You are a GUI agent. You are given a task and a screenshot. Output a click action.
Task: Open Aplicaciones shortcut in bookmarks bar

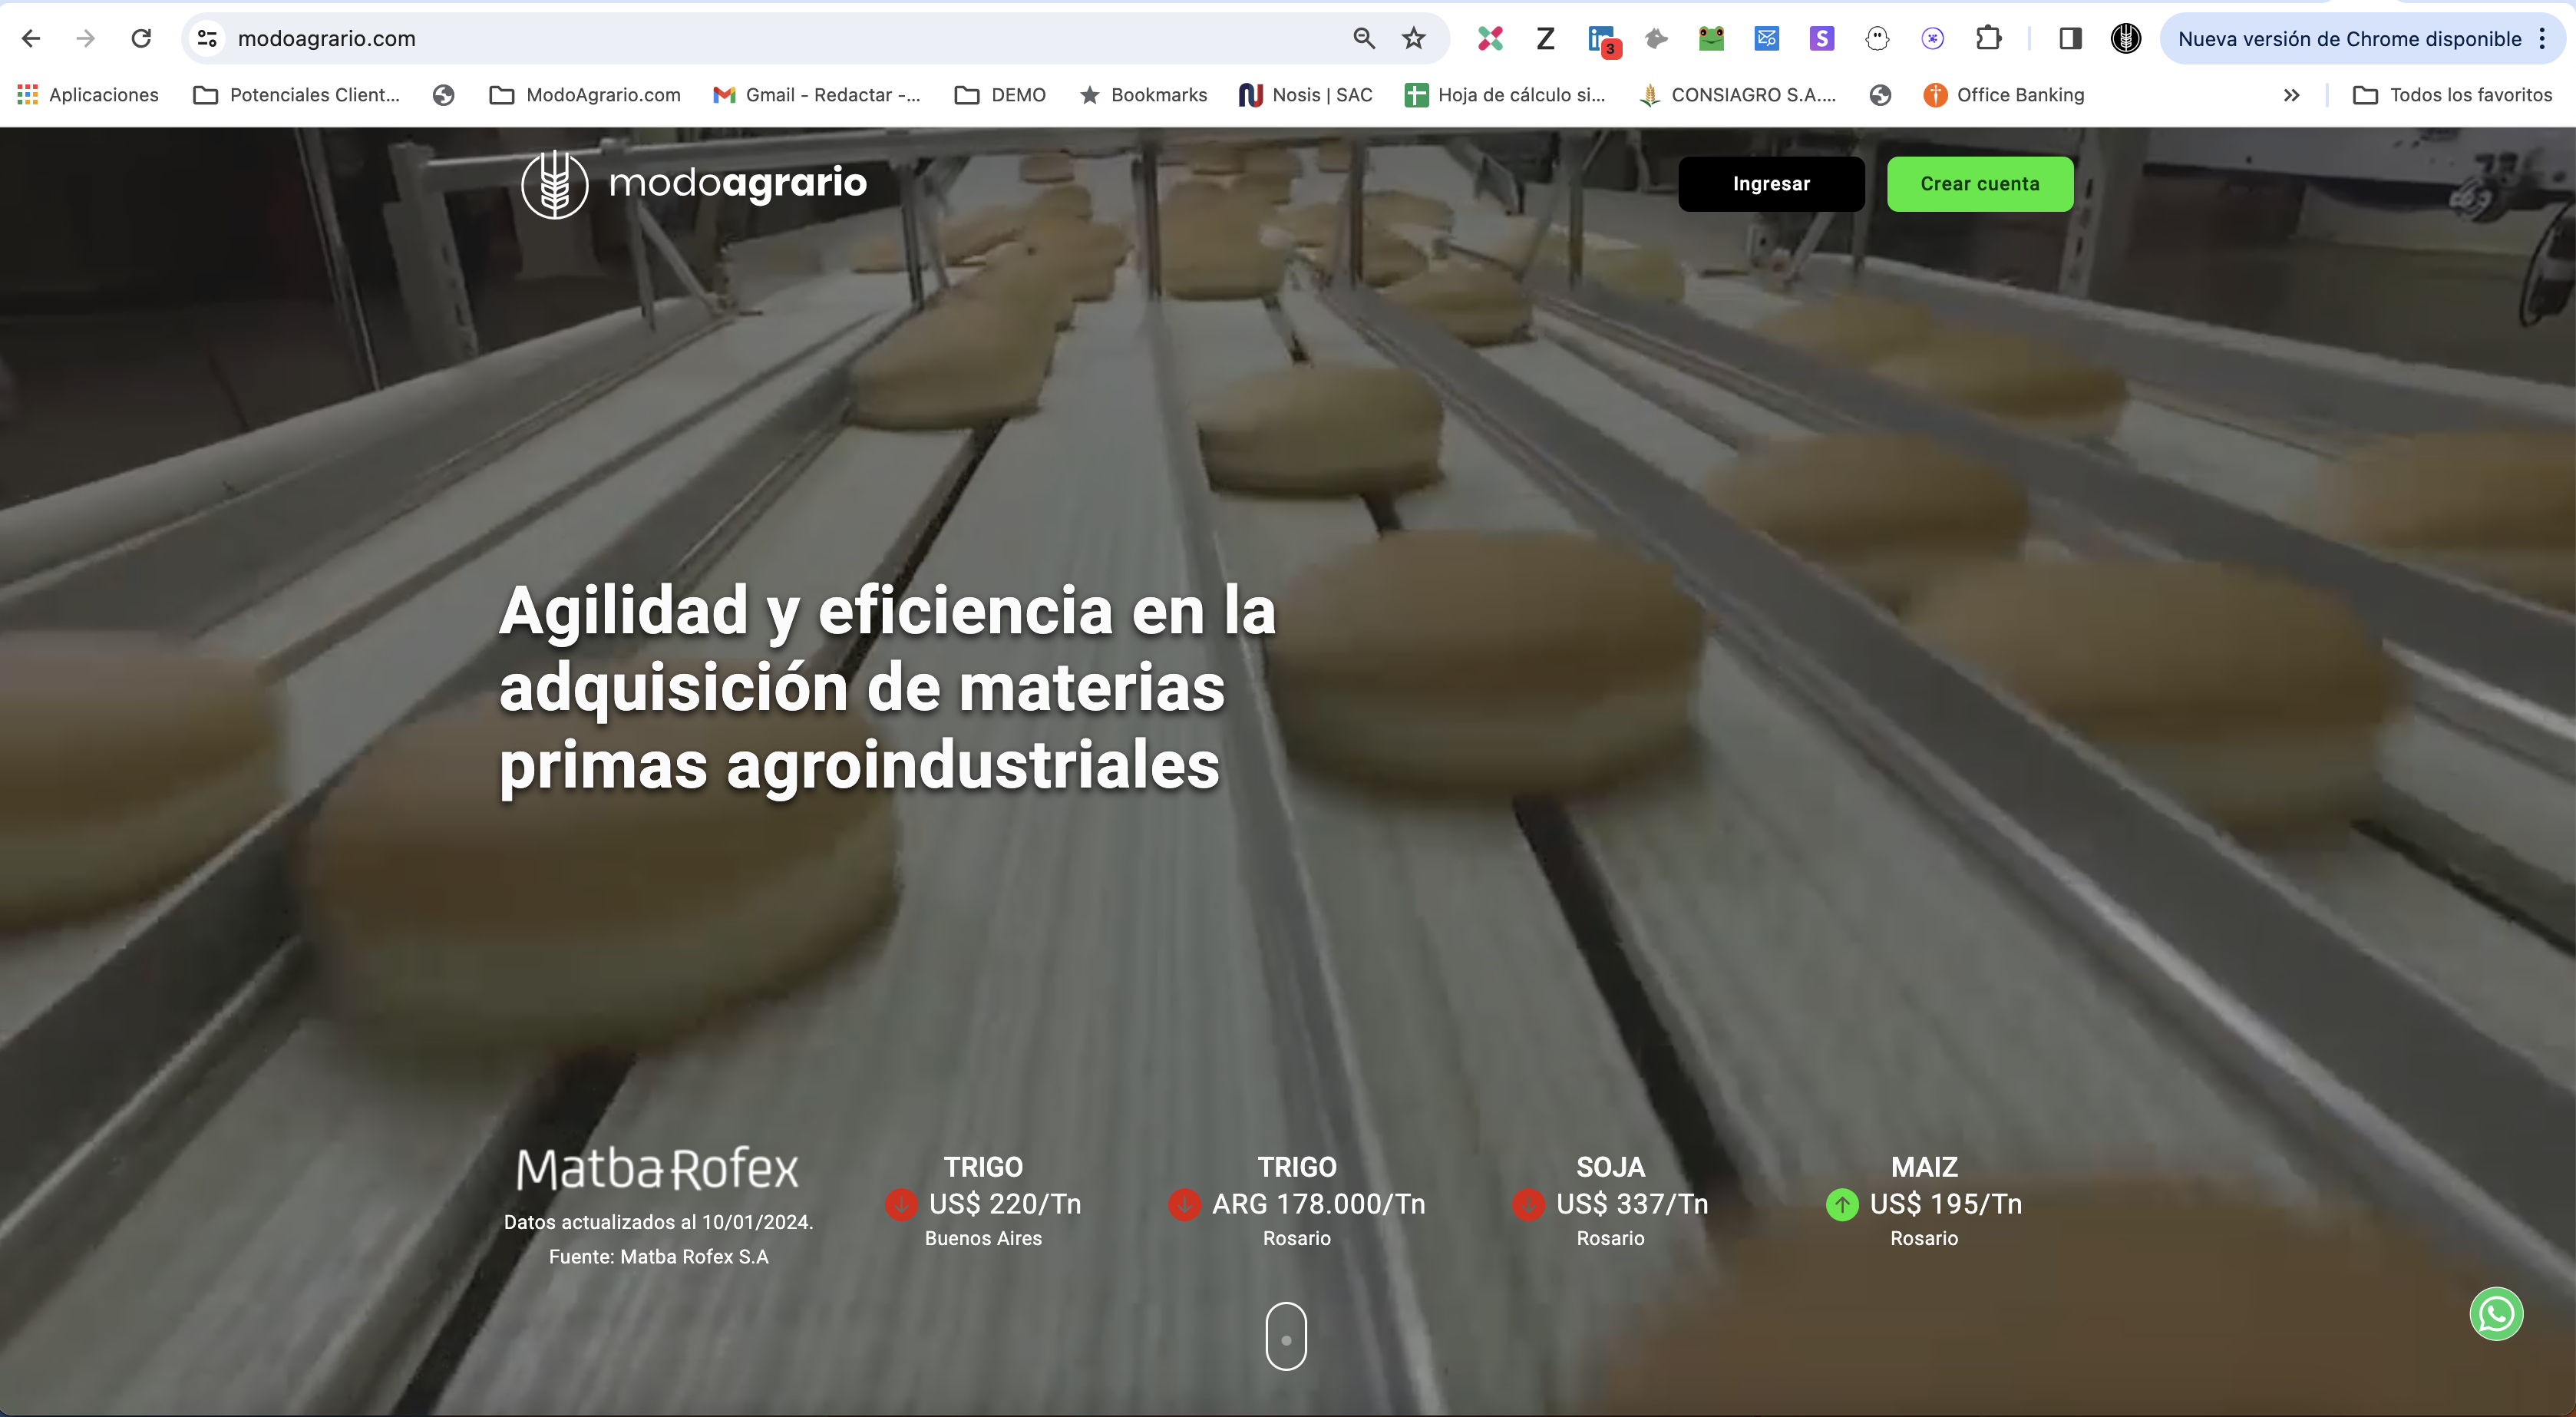[88, 95]
